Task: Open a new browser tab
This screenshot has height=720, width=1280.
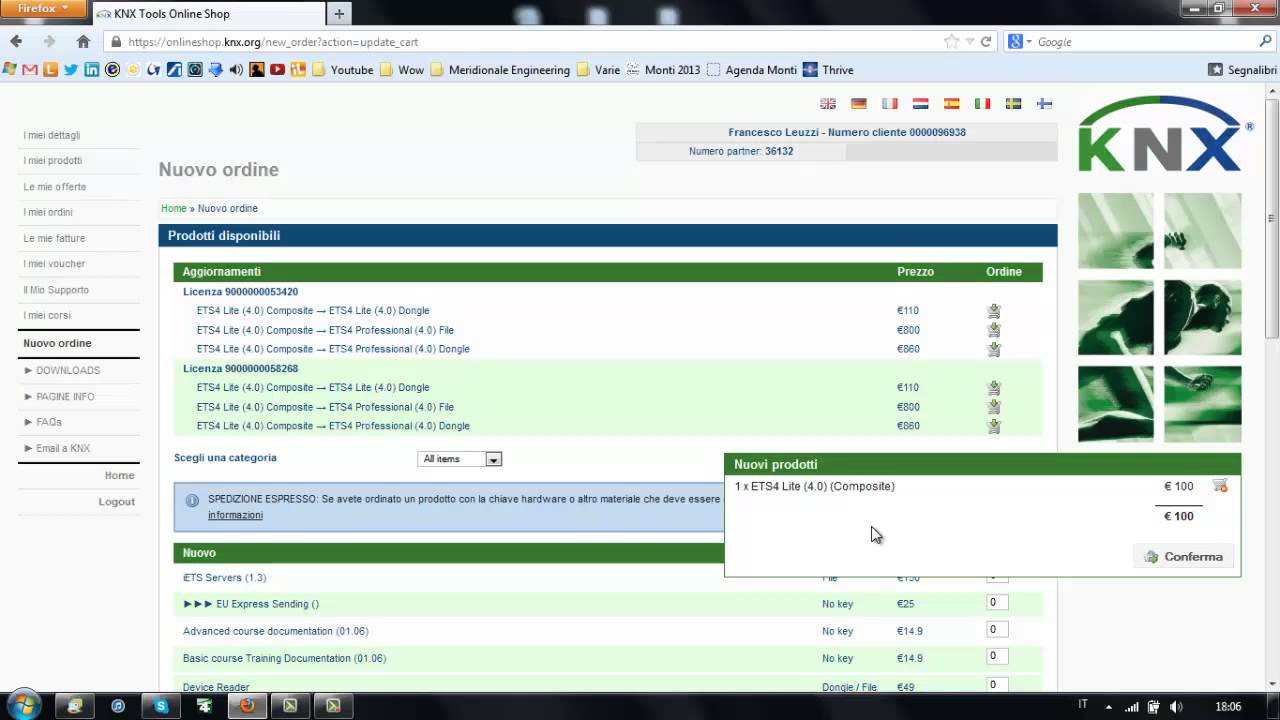Action: tap(339, 14)
